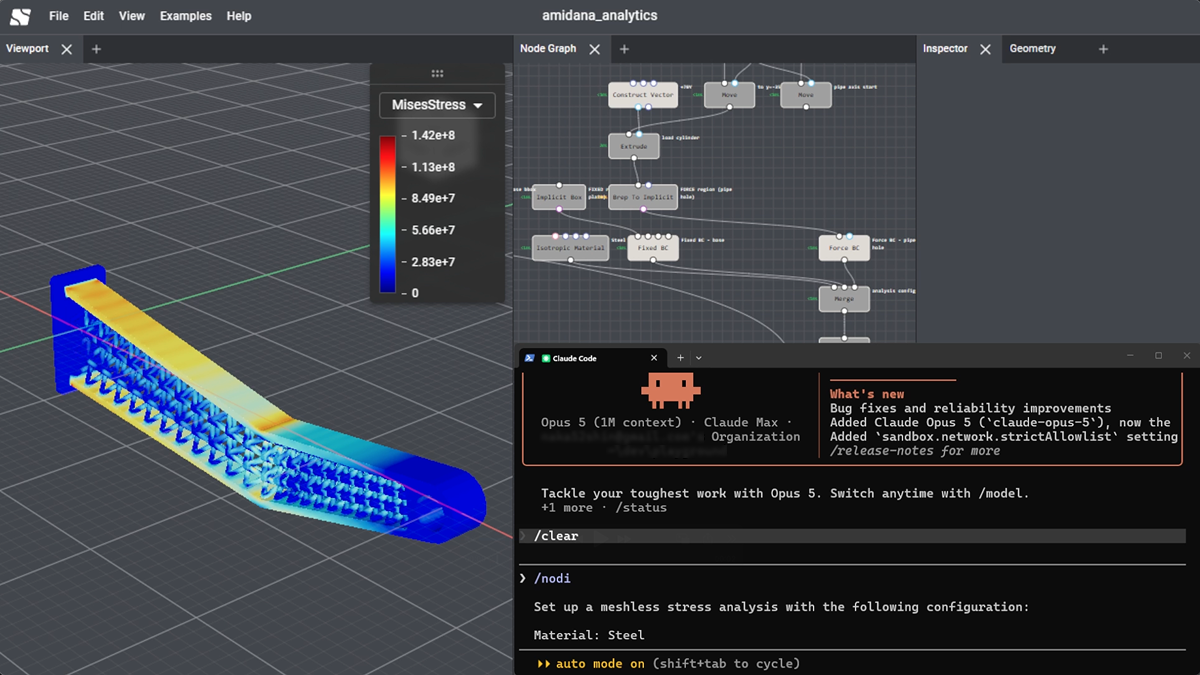
Task: Click the Fixed BC bottom output port
Action: 653,260
